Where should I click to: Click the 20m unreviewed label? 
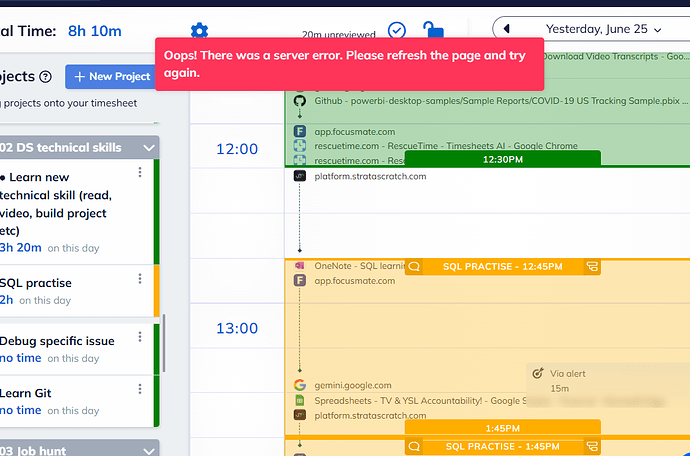[339, 34]
